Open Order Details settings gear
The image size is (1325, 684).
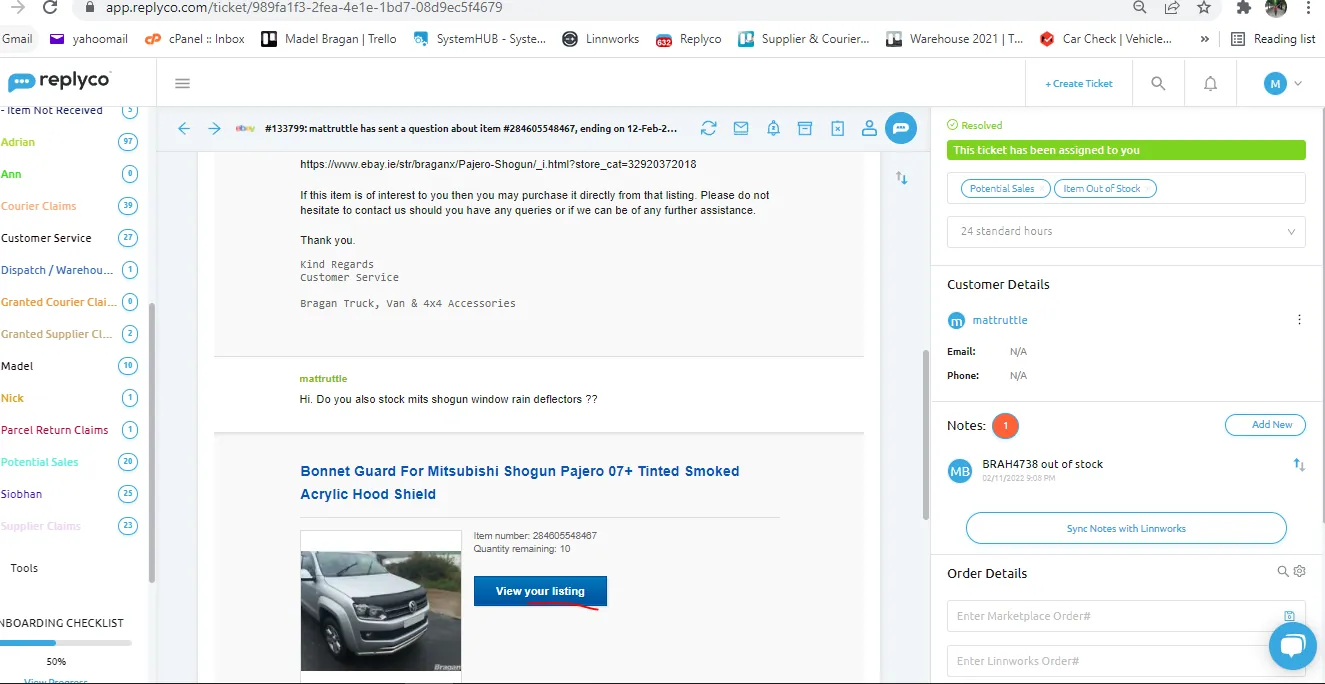[1300, 572]
